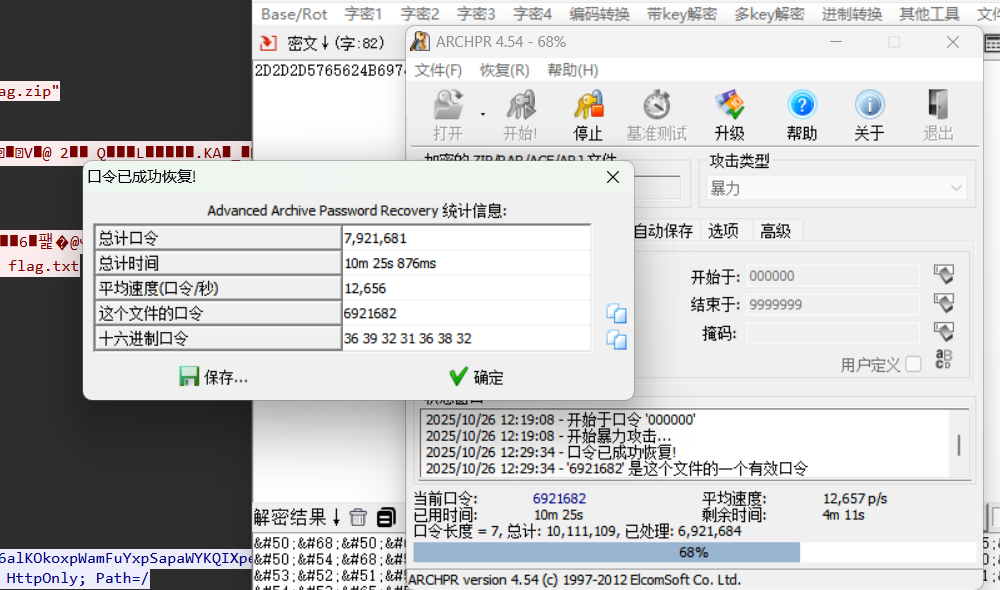Open the dropdown arrow beside 打开
1000x590 pixels.
(x=483, y=114)
